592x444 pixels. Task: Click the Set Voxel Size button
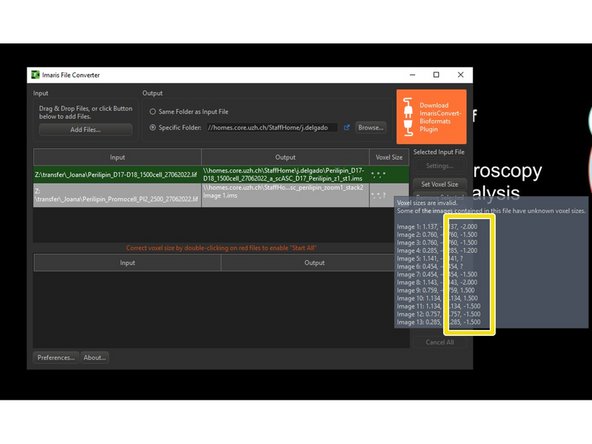tap(439, 184)
